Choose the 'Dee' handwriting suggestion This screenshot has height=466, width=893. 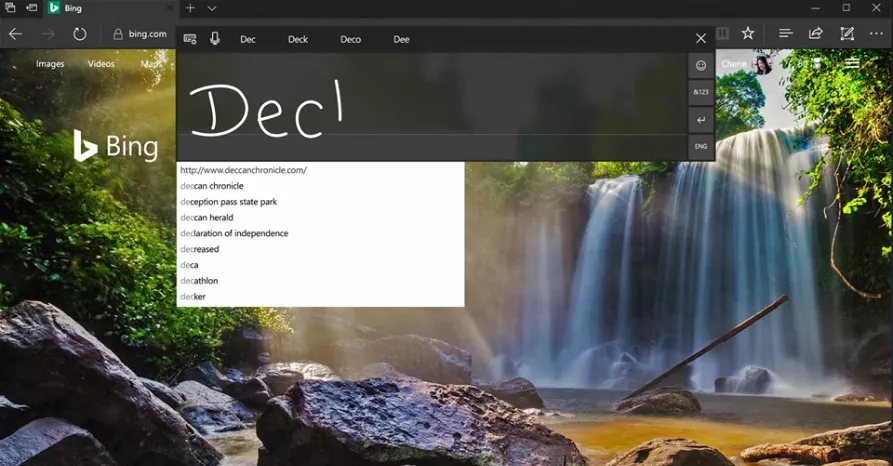click(402, 39)
